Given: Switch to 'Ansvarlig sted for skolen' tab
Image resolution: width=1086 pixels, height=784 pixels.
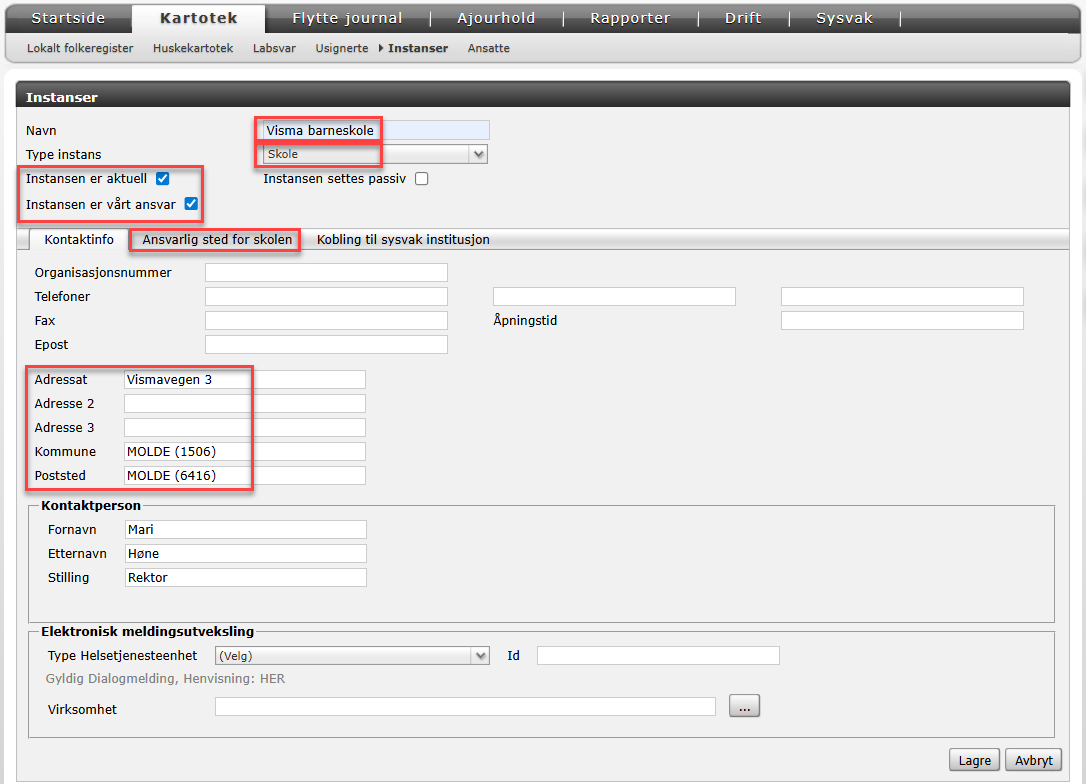Looking at the screenshot, I should click(217, 240).
